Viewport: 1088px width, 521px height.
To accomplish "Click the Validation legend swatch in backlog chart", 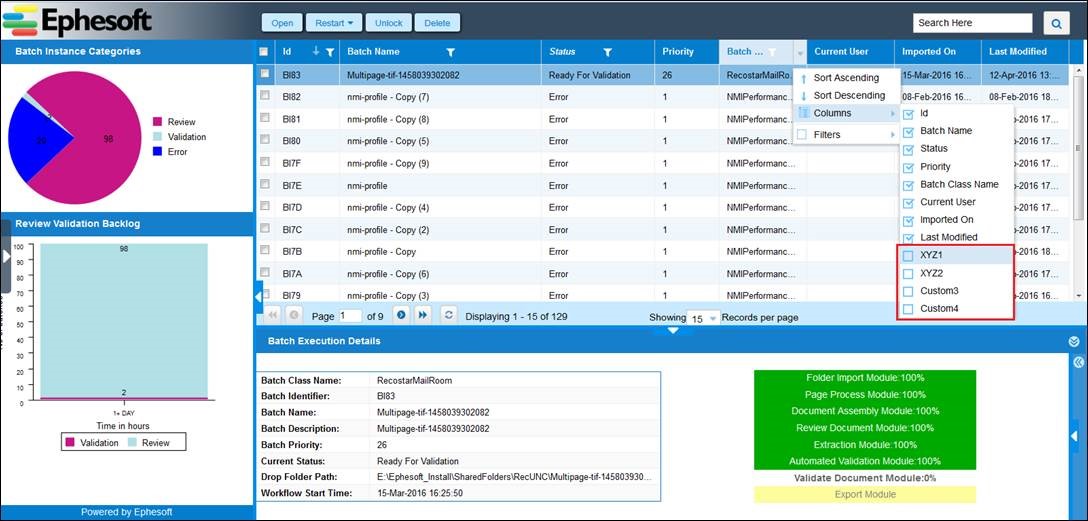I will (x=70, y=443).
